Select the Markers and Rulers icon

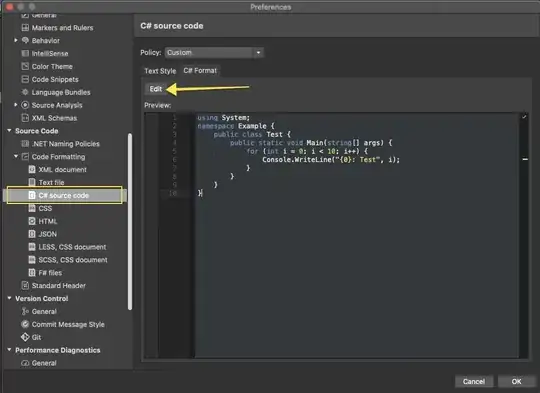(25, 28)
